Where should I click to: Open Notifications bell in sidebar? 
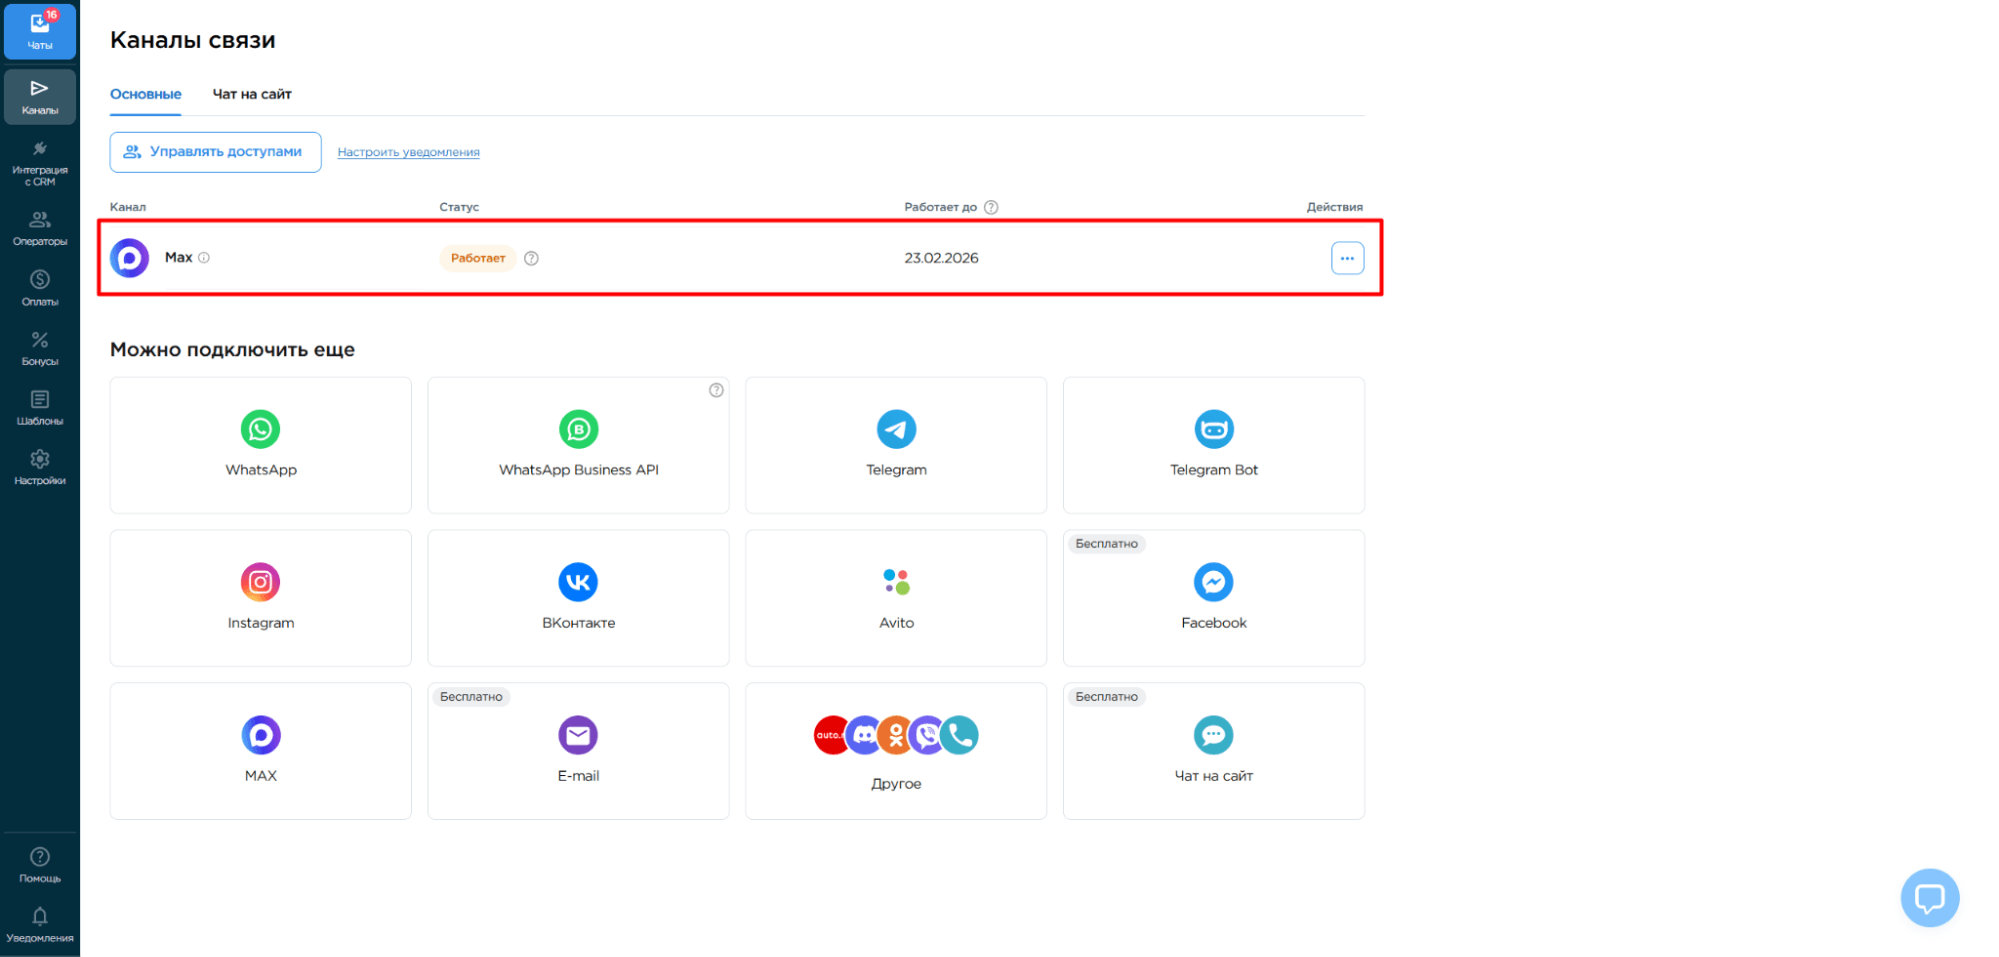40,924
